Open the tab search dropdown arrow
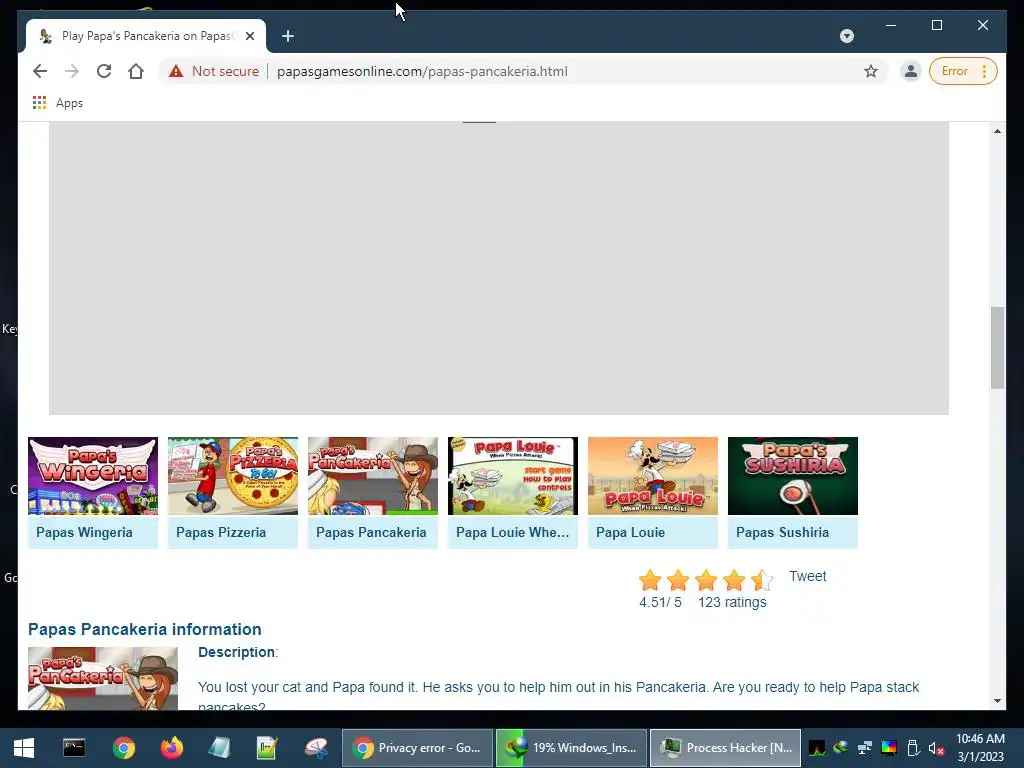This screenshot has width=1024, height=768. (x=846, y=36)
